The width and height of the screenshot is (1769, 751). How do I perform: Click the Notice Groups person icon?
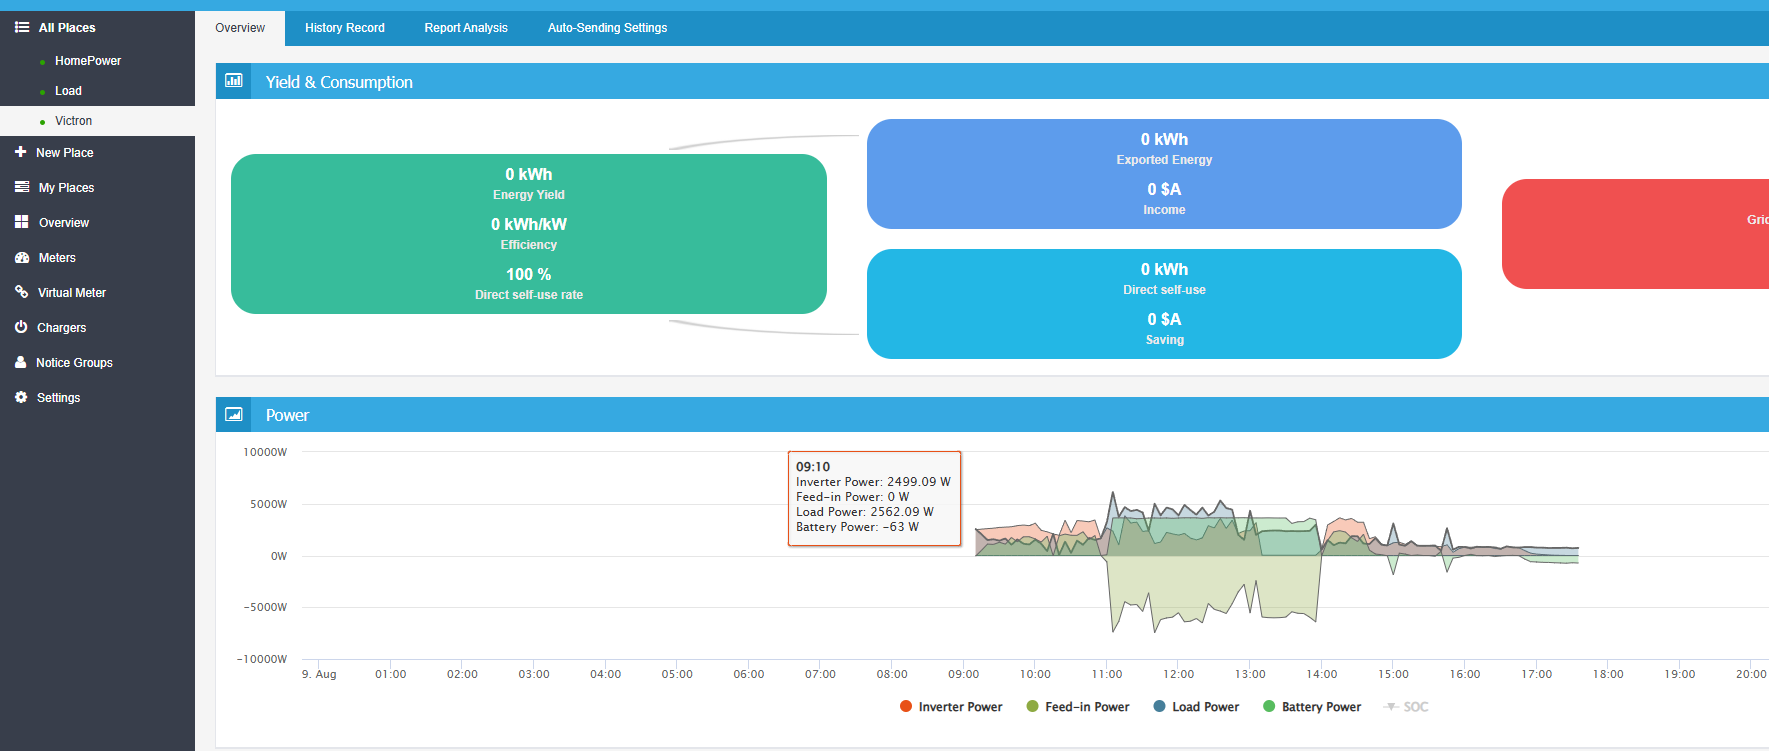click(20, 362)
